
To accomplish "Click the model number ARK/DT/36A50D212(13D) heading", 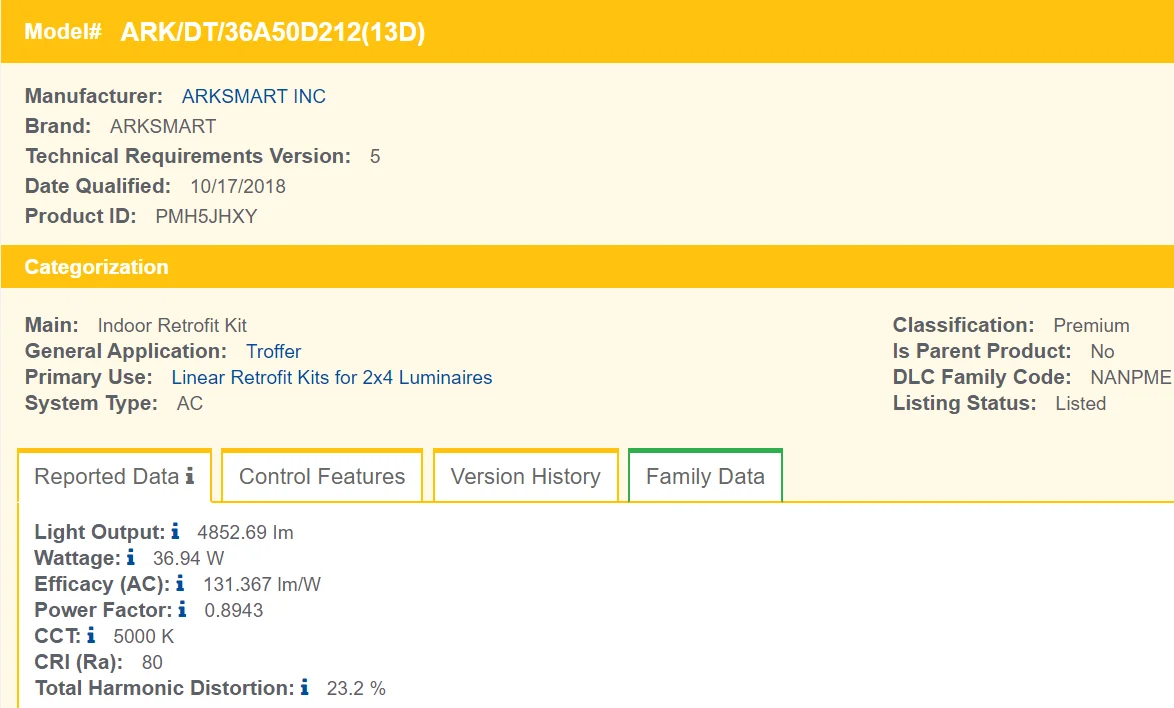I will (x=273, y=32).
